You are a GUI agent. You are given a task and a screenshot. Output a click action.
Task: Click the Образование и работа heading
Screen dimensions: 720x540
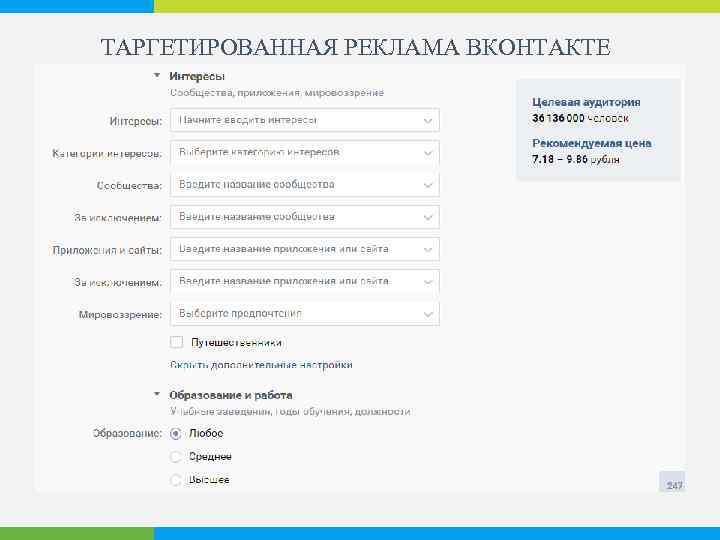[231, 395]
